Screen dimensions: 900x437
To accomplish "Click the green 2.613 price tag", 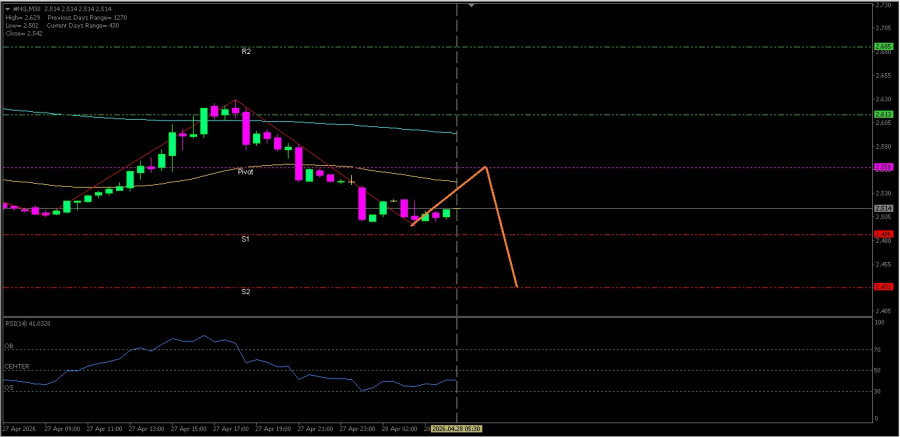I will click(882, 114).
